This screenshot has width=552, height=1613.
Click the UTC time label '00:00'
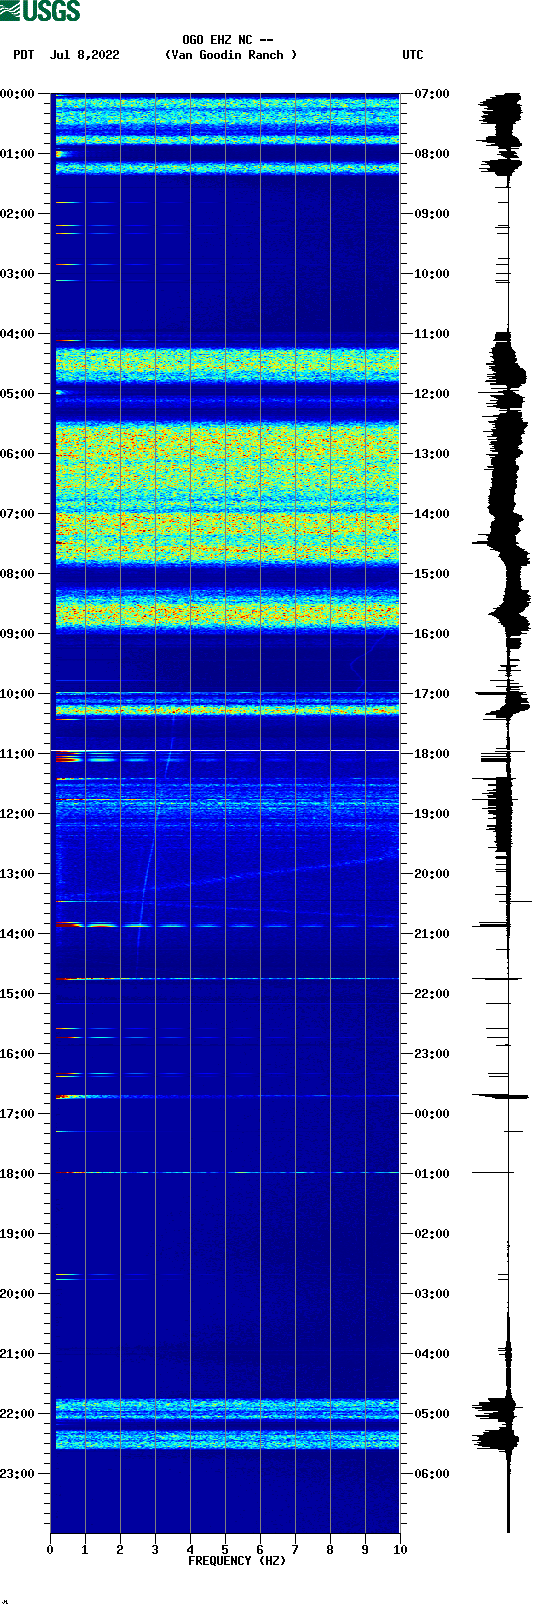coord(432,1114)
